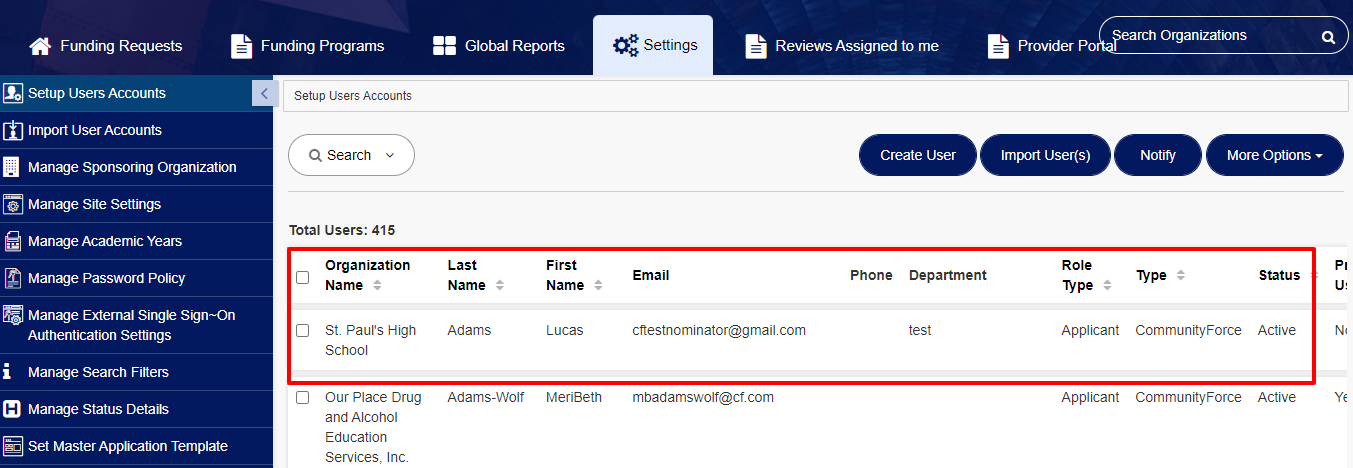Click the Funding Requests home icon
Viewport: 1353px width, 468px height.
(x=40, y=46)
